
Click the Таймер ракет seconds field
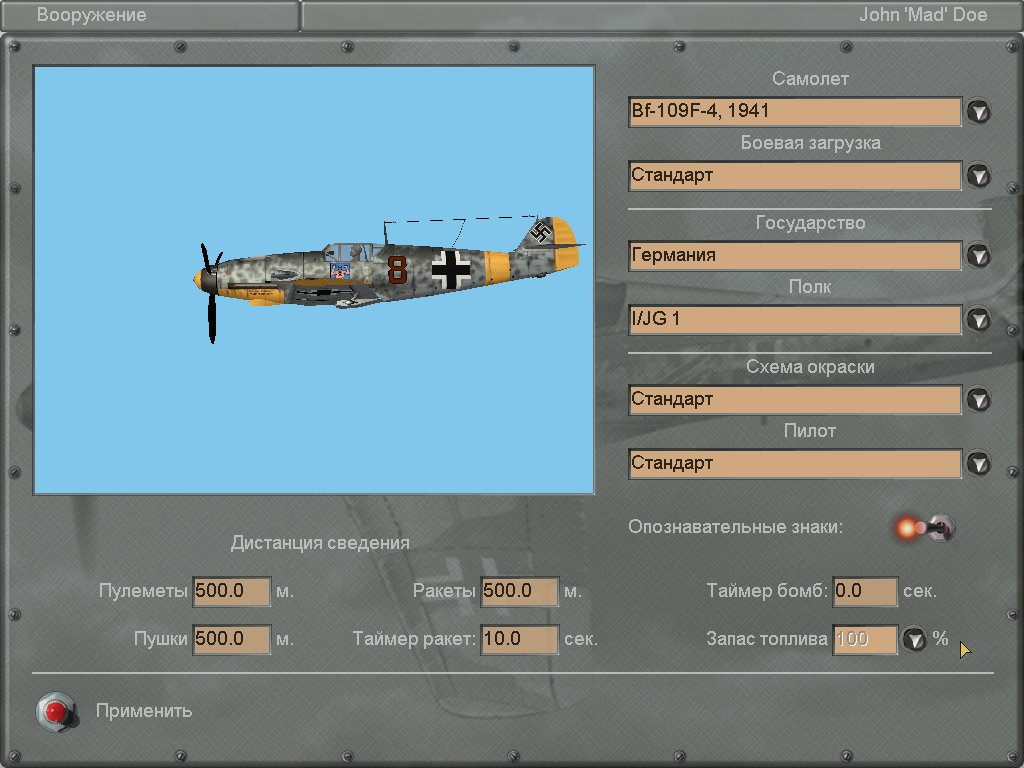[x=519, y=639]
